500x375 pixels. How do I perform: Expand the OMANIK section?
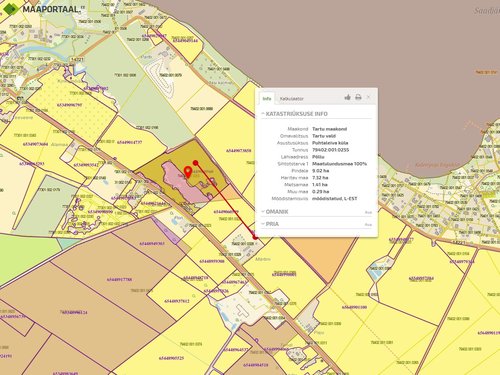coord(275,212)
